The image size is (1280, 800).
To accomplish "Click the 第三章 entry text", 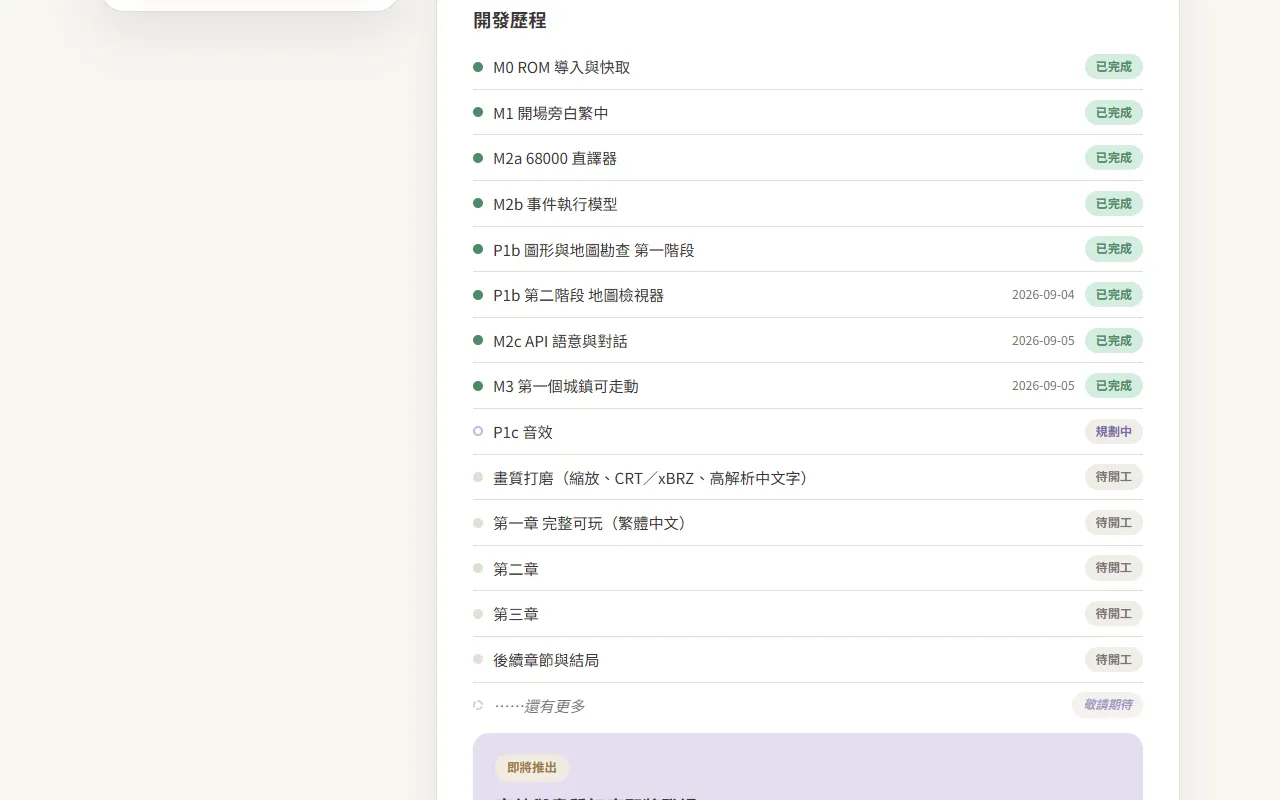I will 516,614.
